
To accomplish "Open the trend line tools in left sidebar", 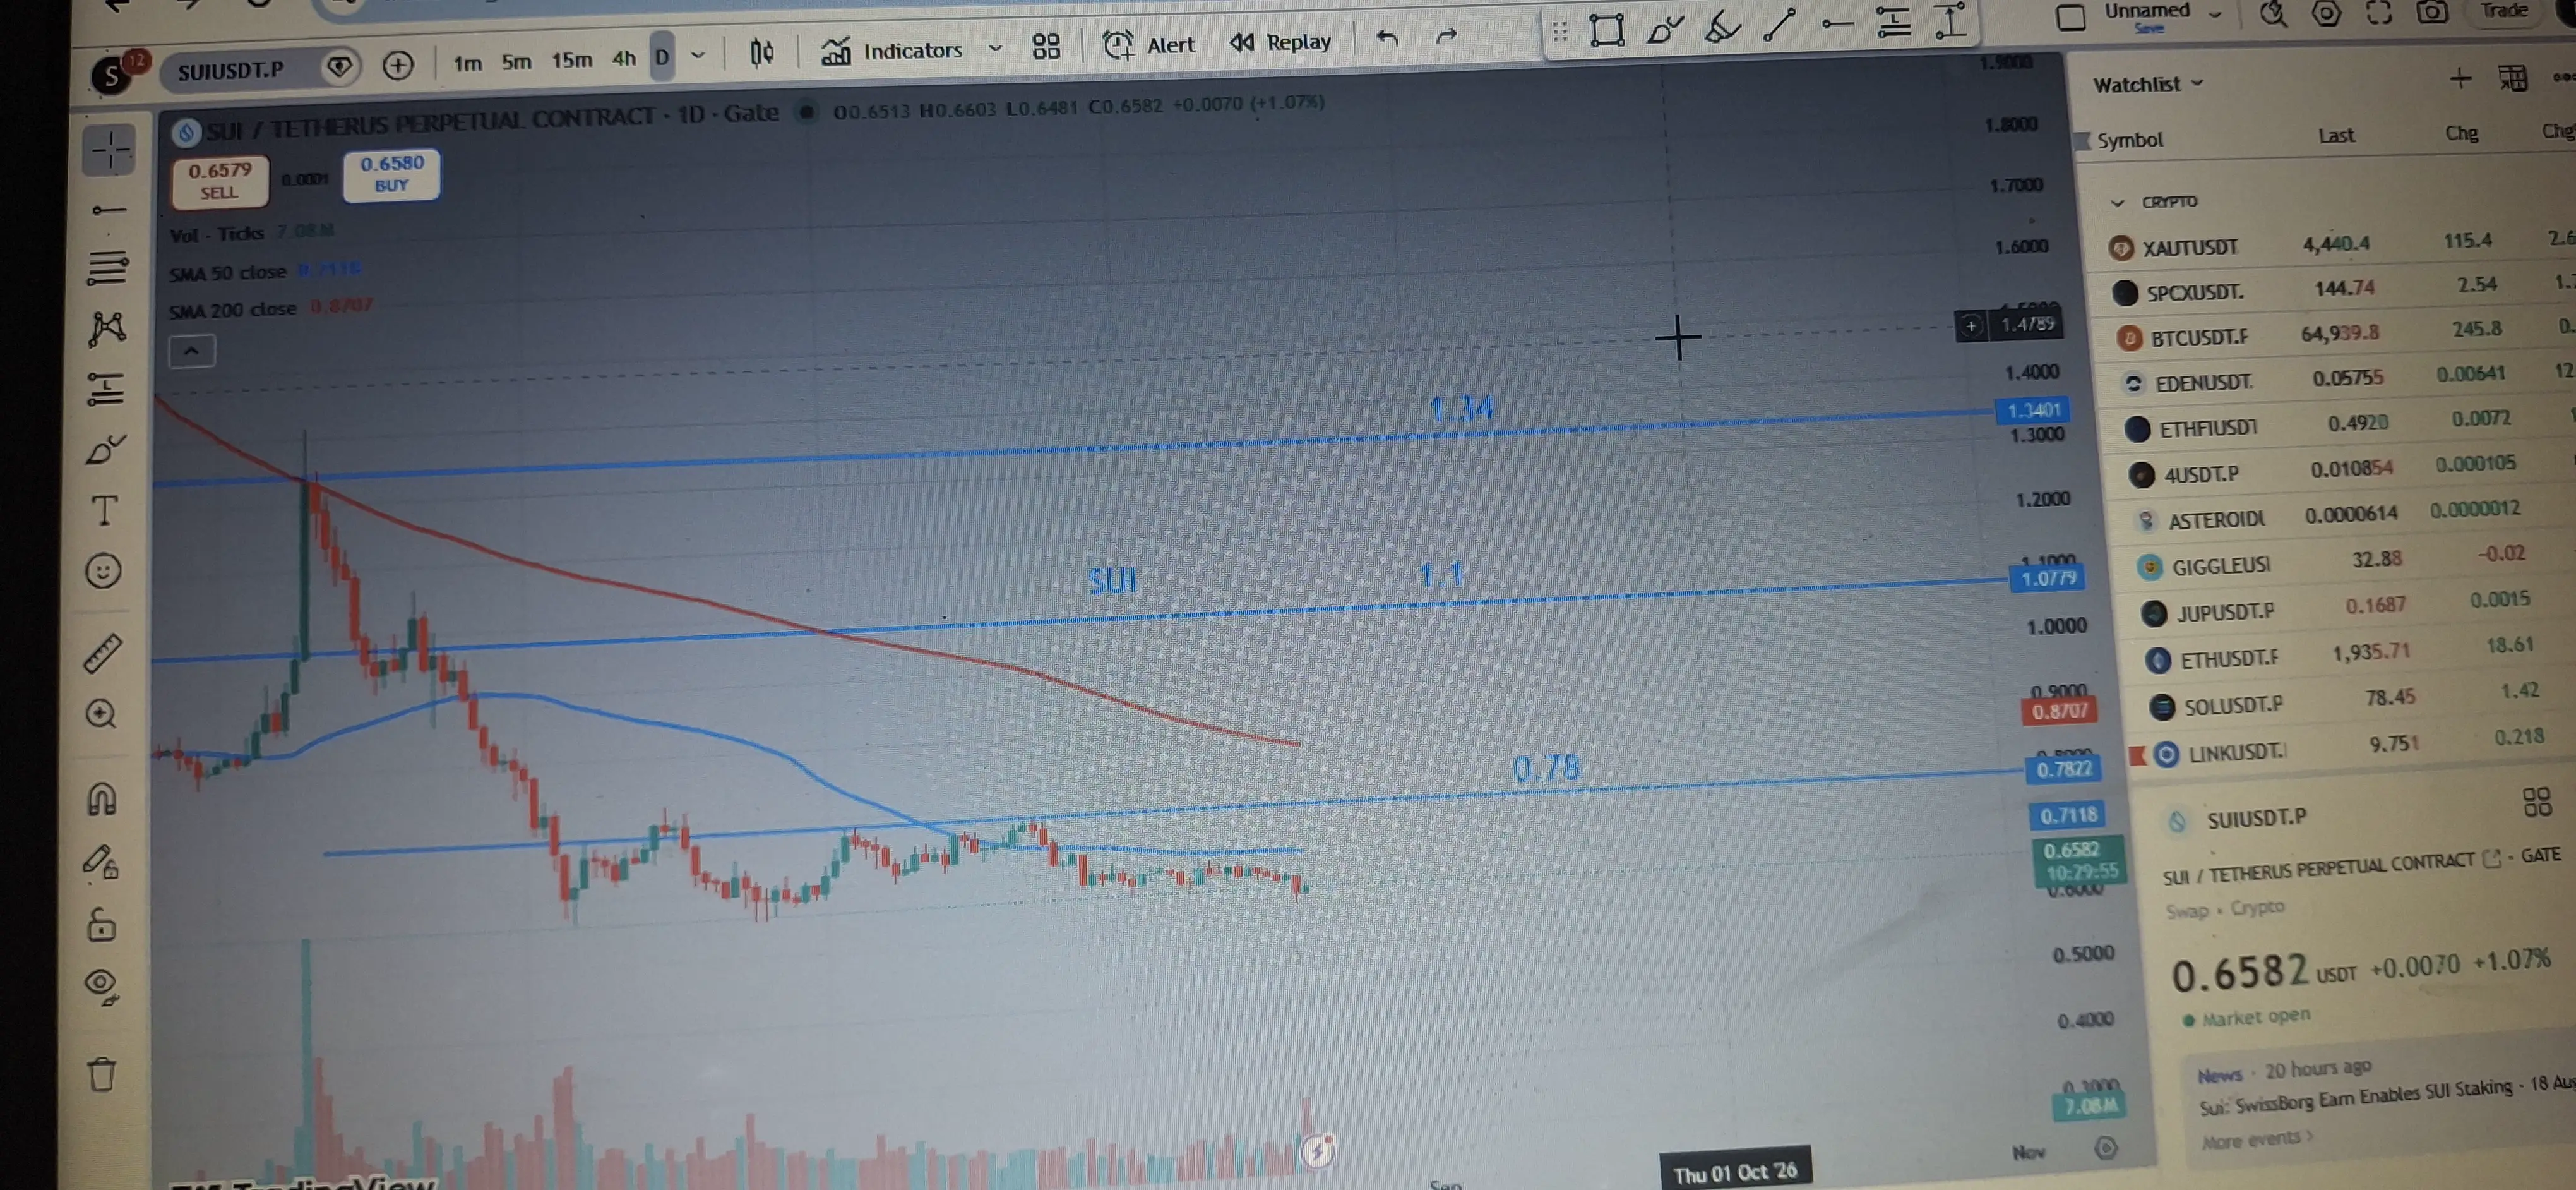I will (x=108, y=210).
